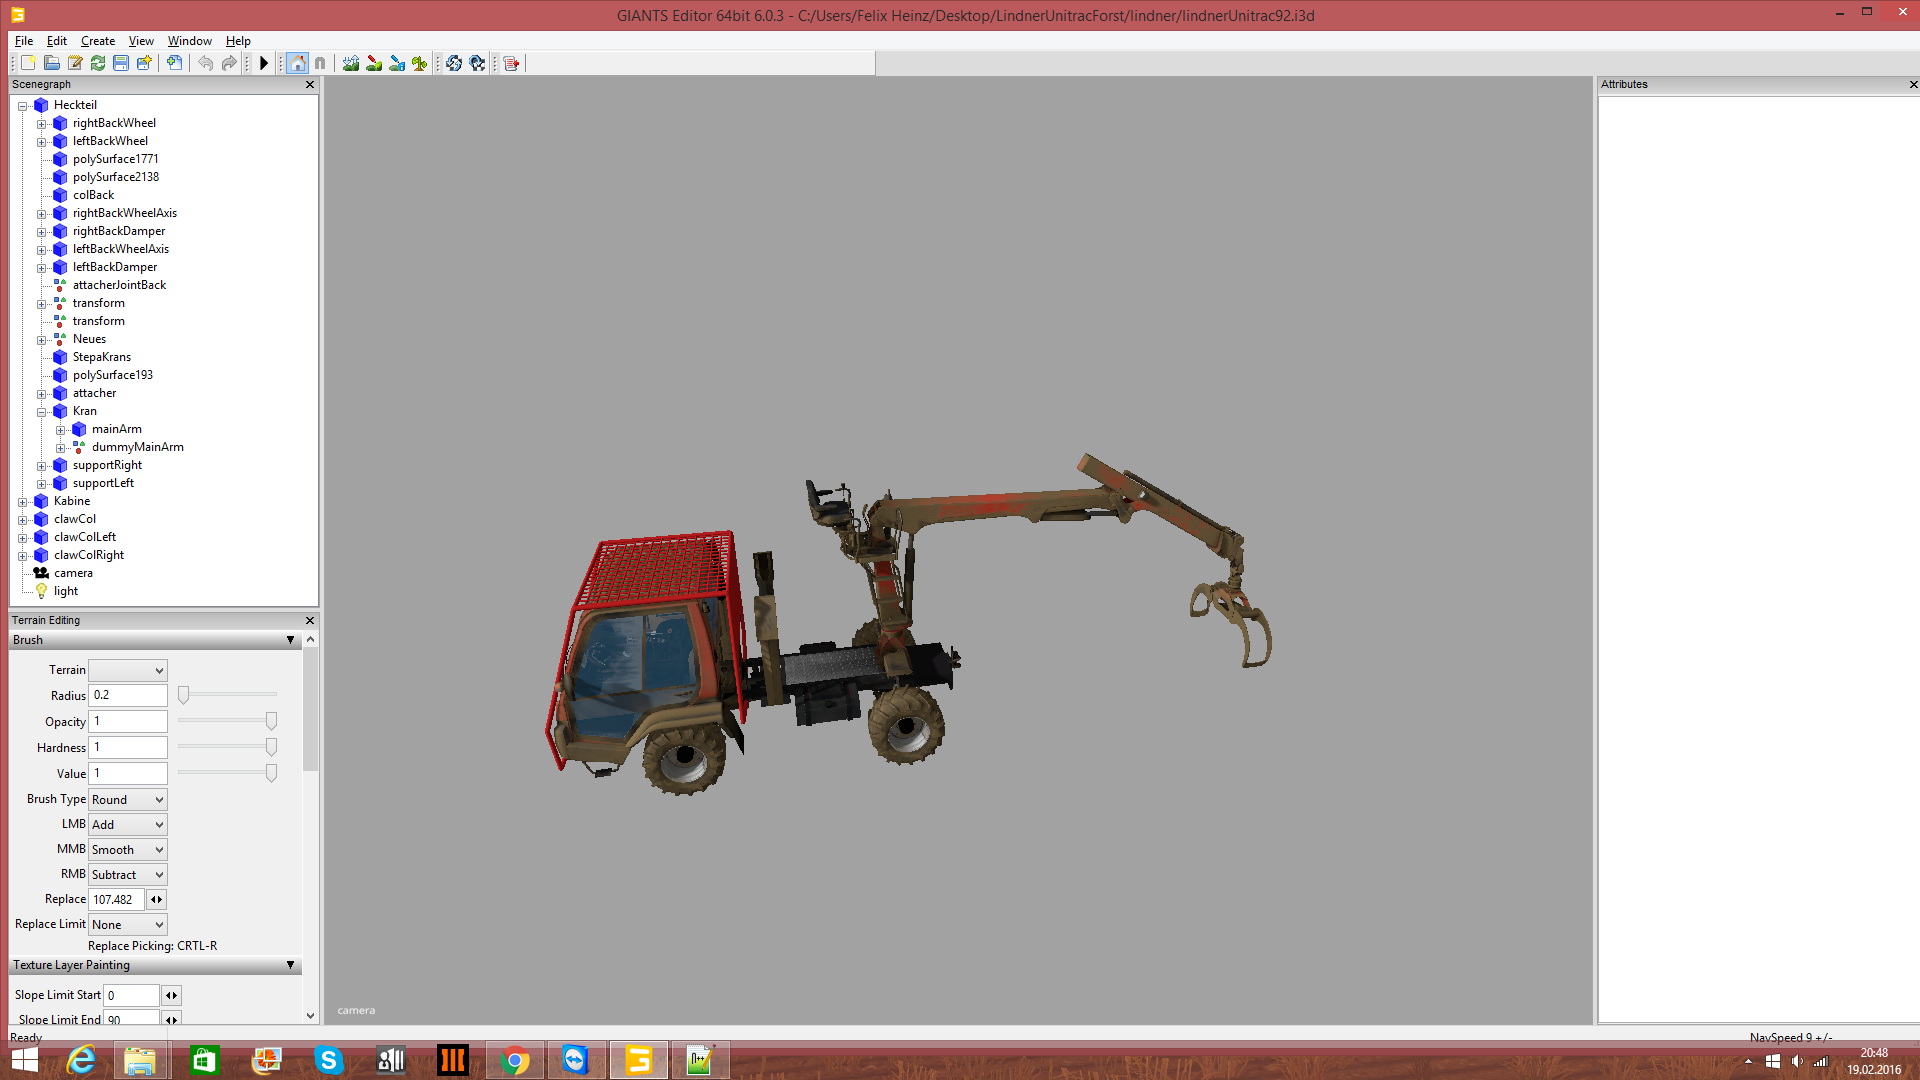Select the mainArm tree item

click(x=116, y=430)
